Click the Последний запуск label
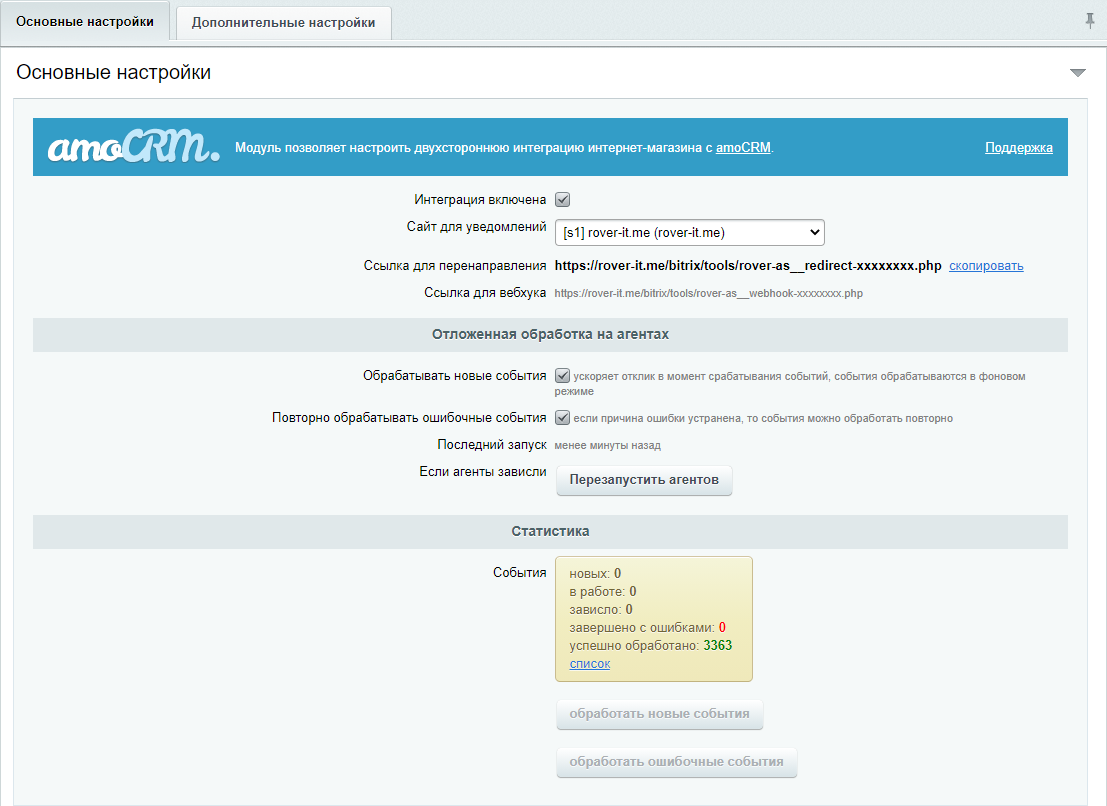Viewport: 1107px width, 806px height. coord(492,445)
